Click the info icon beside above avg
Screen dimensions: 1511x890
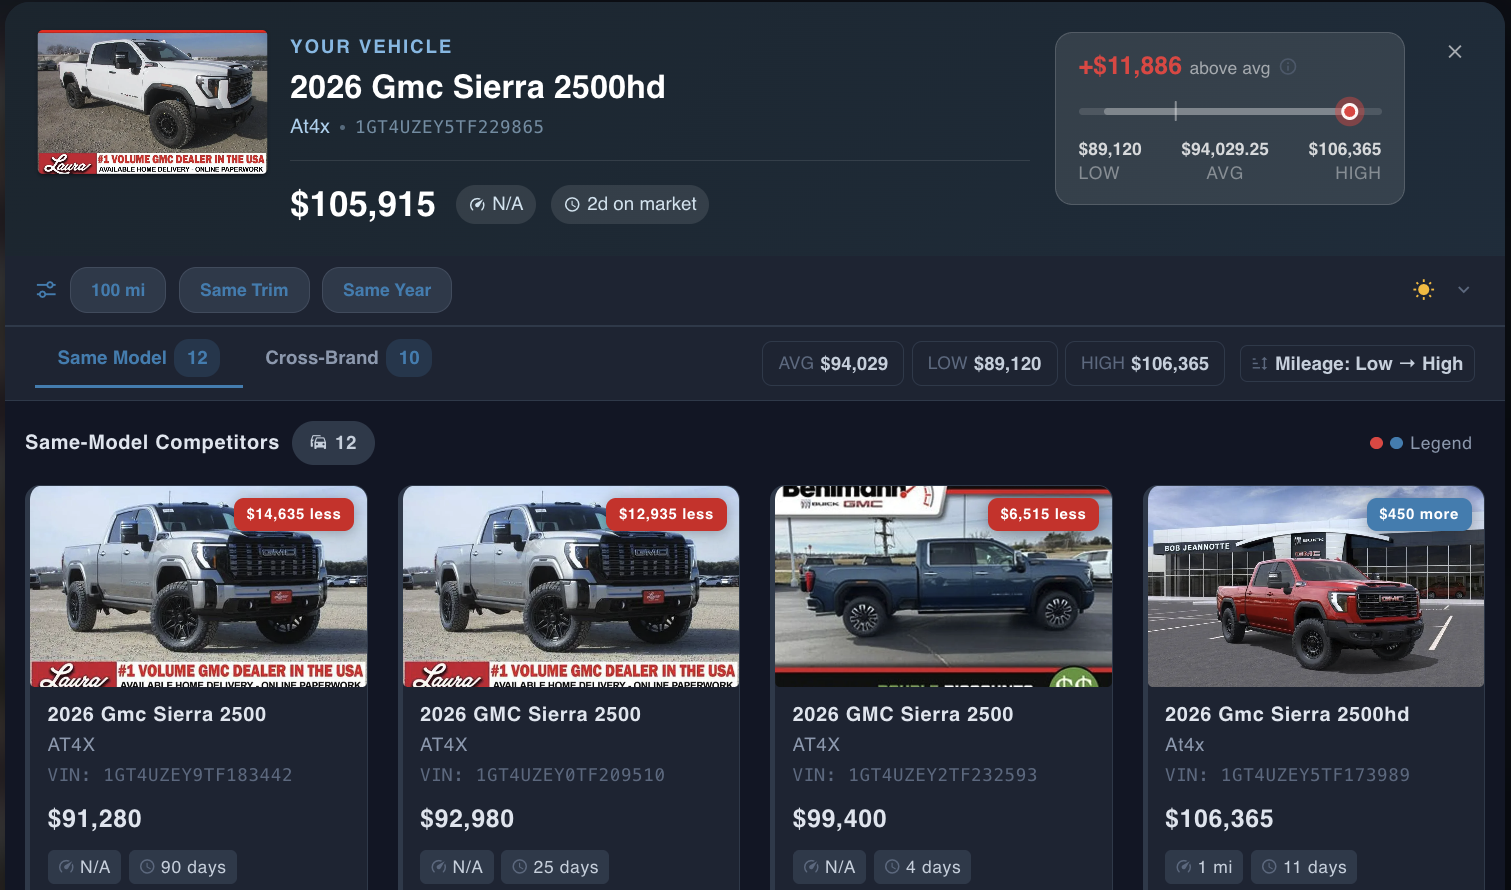click(1288, 67)
